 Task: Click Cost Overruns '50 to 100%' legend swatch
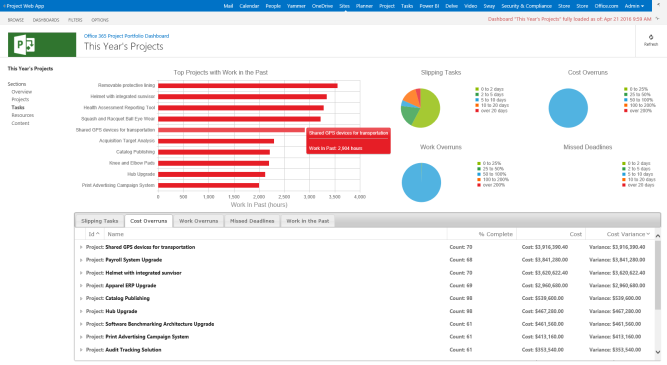tap(626, 100)
